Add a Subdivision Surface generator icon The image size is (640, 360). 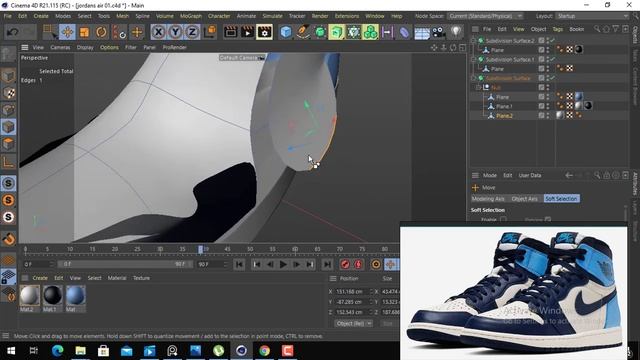[320, 32]
